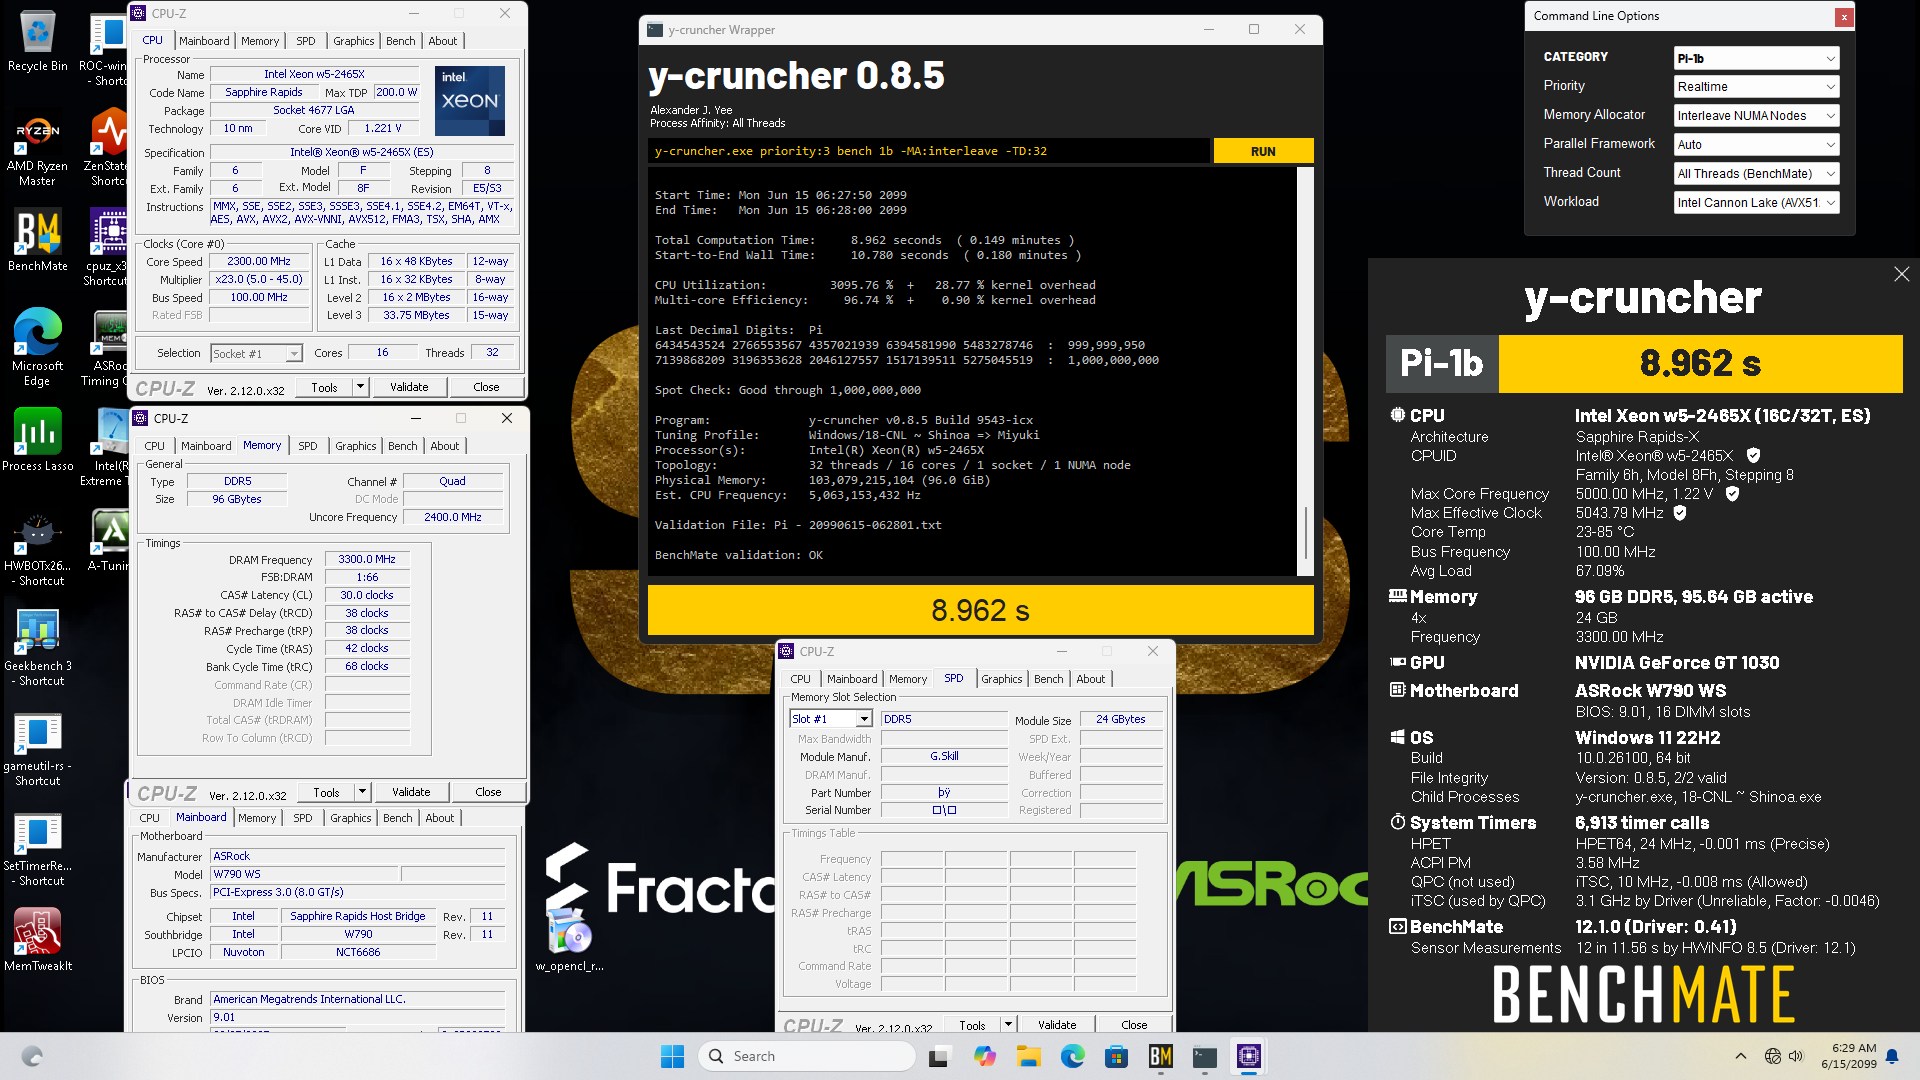Screen dimensions: 1920x1080
Task: Show hidden system tray icons
Action: click(x=1740, y=1056)
